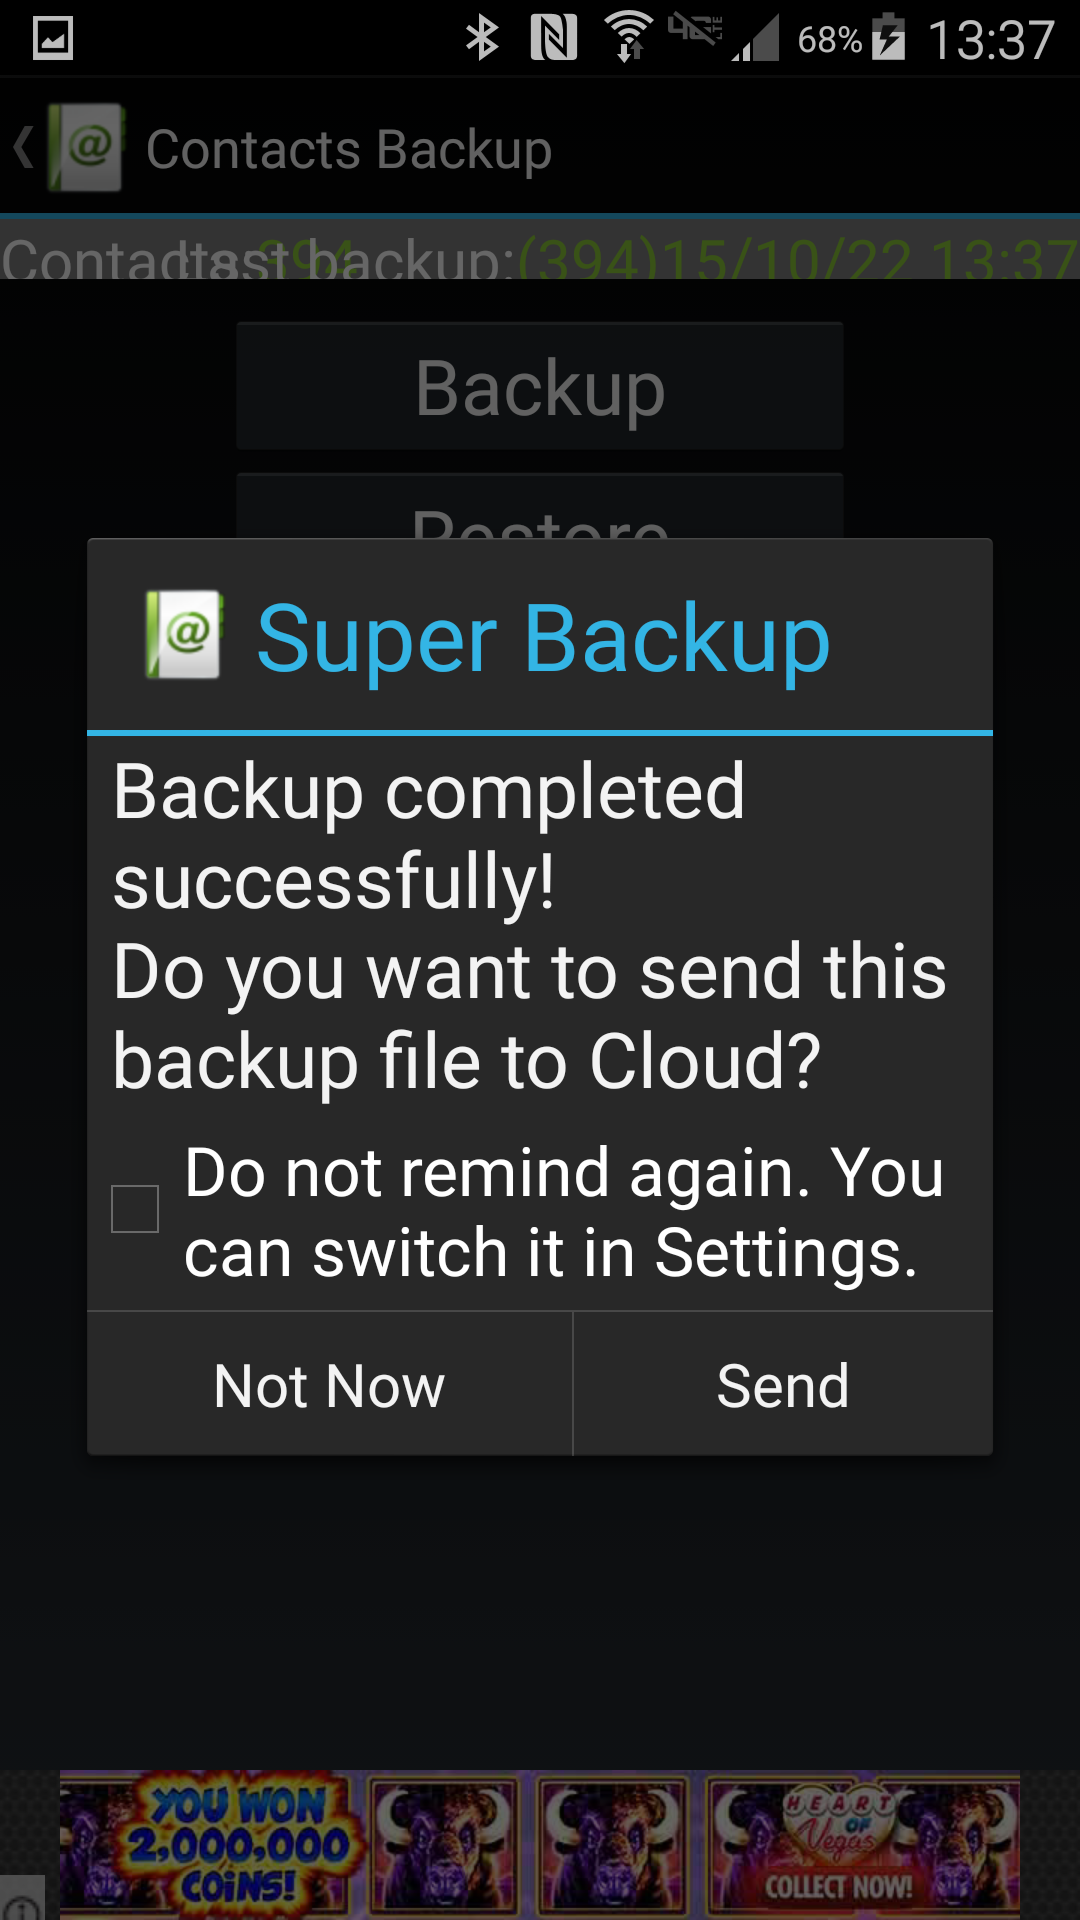The height and width of the screenshot is (1920, 1080).
Task: Tap the ad info icon at bottom left
Action: (22, 1898)
